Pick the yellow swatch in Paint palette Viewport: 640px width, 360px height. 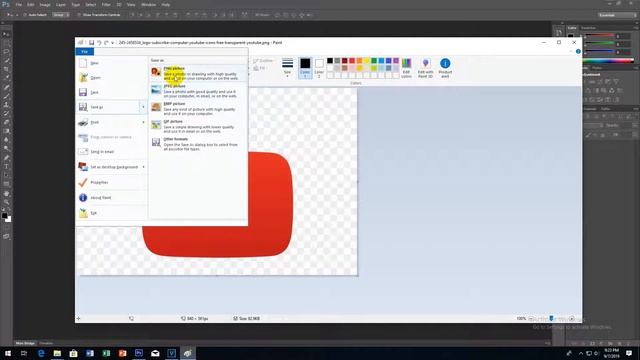tap(367, 61)
